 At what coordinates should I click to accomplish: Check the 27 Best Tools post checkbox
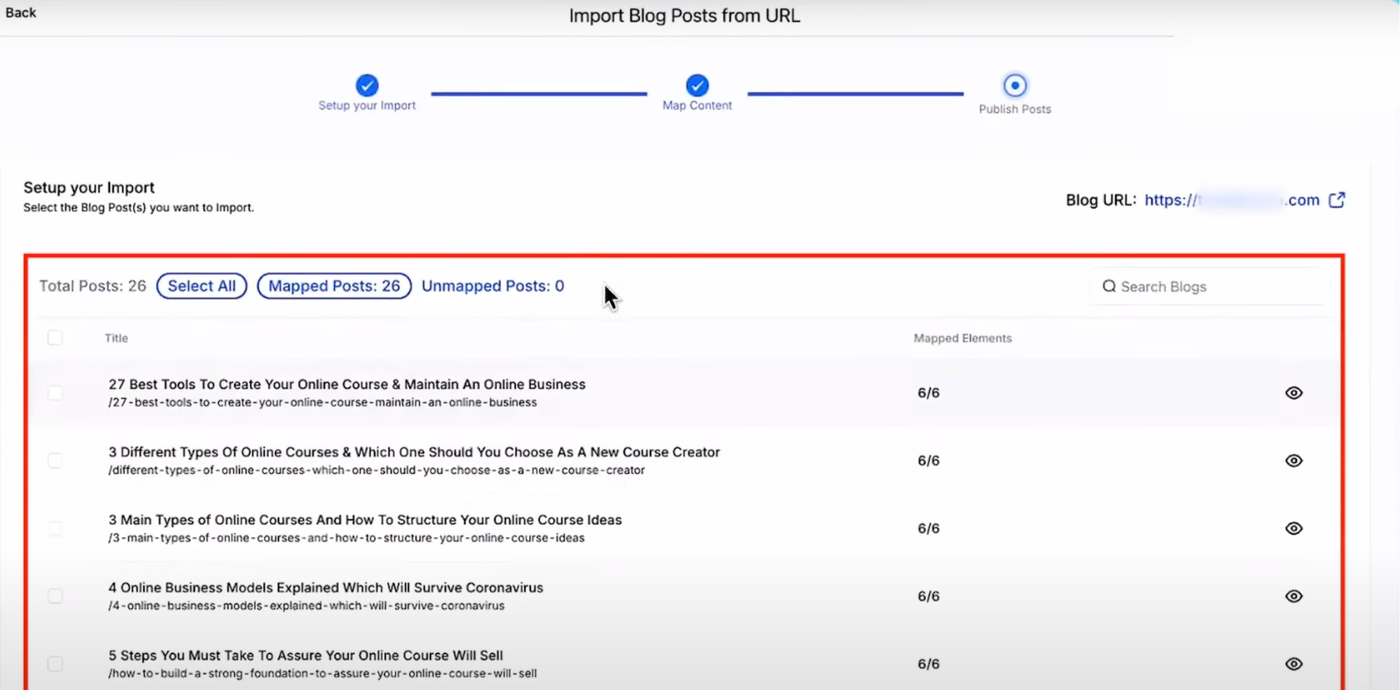coord(55,393)
